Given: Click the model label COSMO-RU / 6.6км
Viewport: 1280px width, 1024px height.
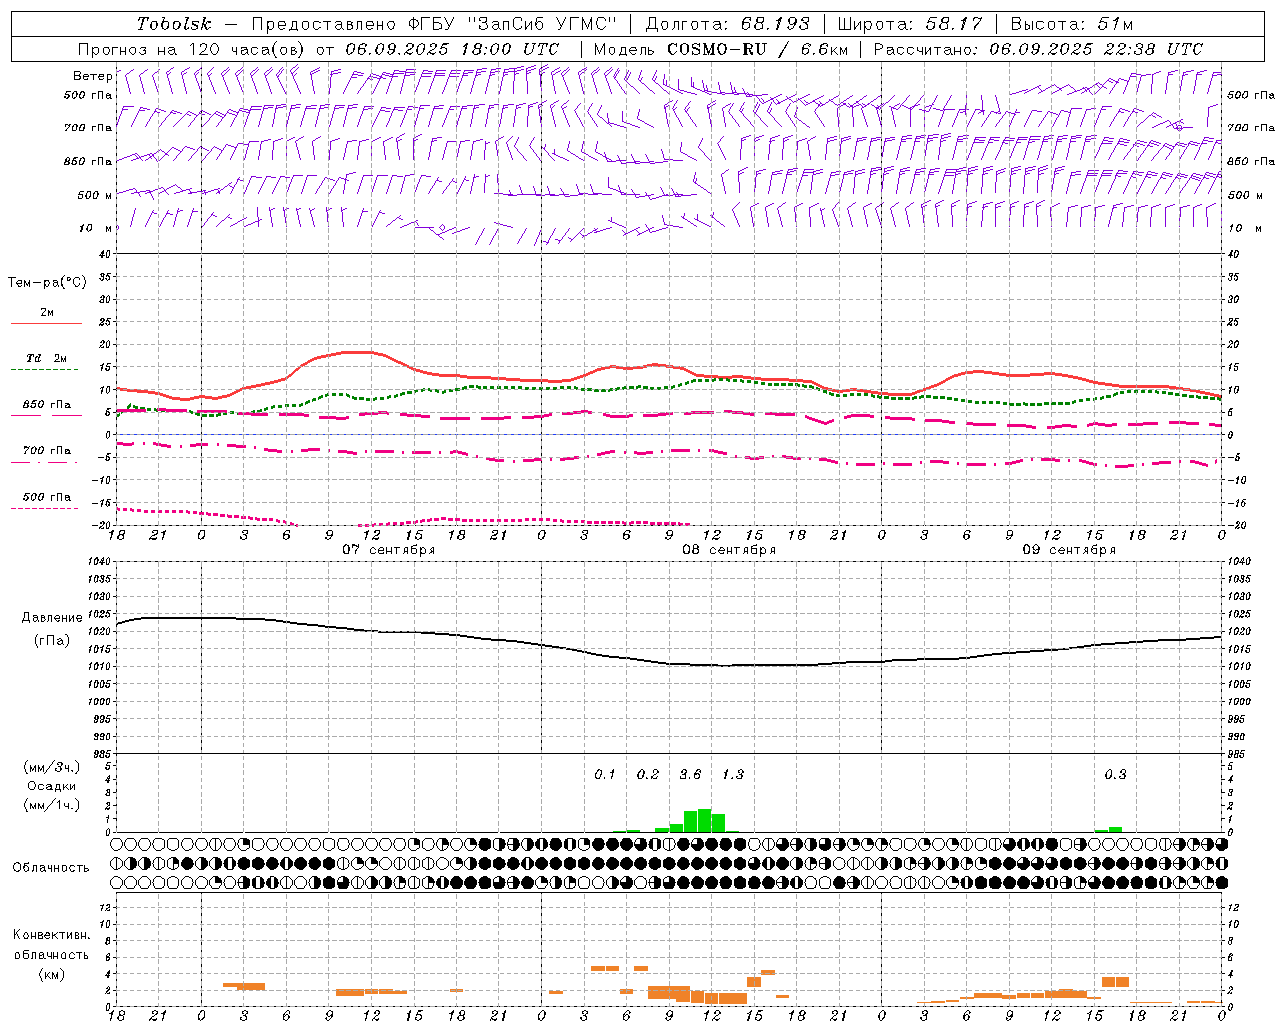Looking at the screenshot, I should coord(758,49).
